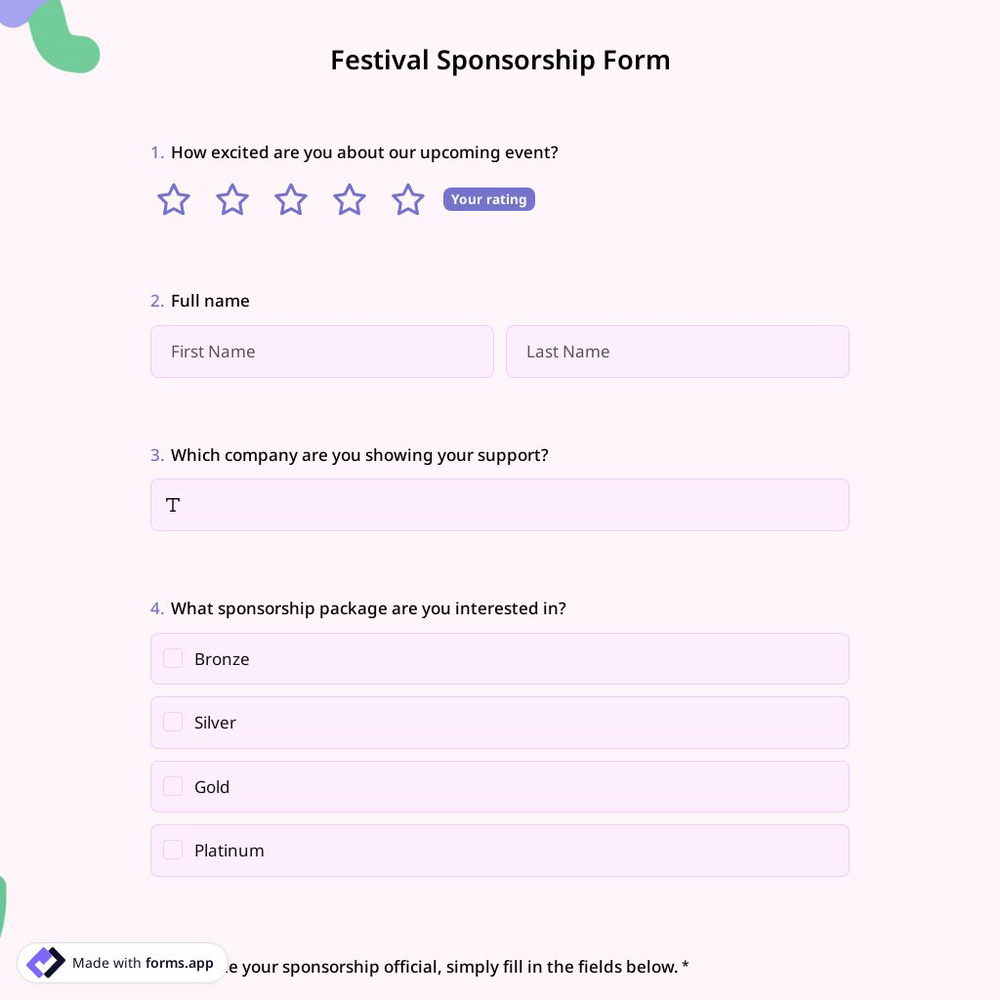Viewport: 1000px width, 1000px height.
Task: Enable the Gold package checkbox
Action: coord(172,786)
